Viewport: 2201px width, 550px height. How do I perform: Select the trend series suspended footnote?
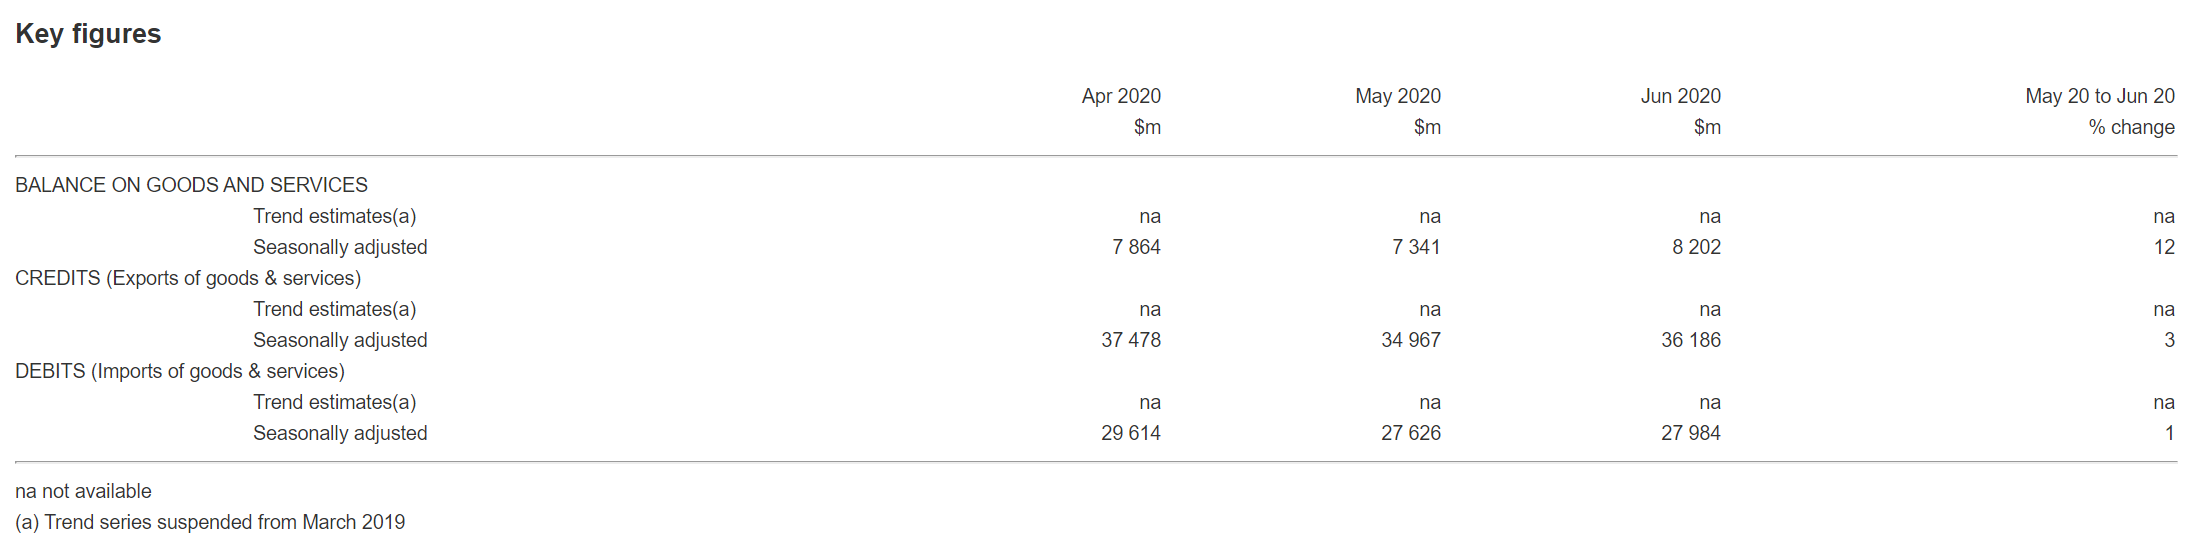click(210, 522)
